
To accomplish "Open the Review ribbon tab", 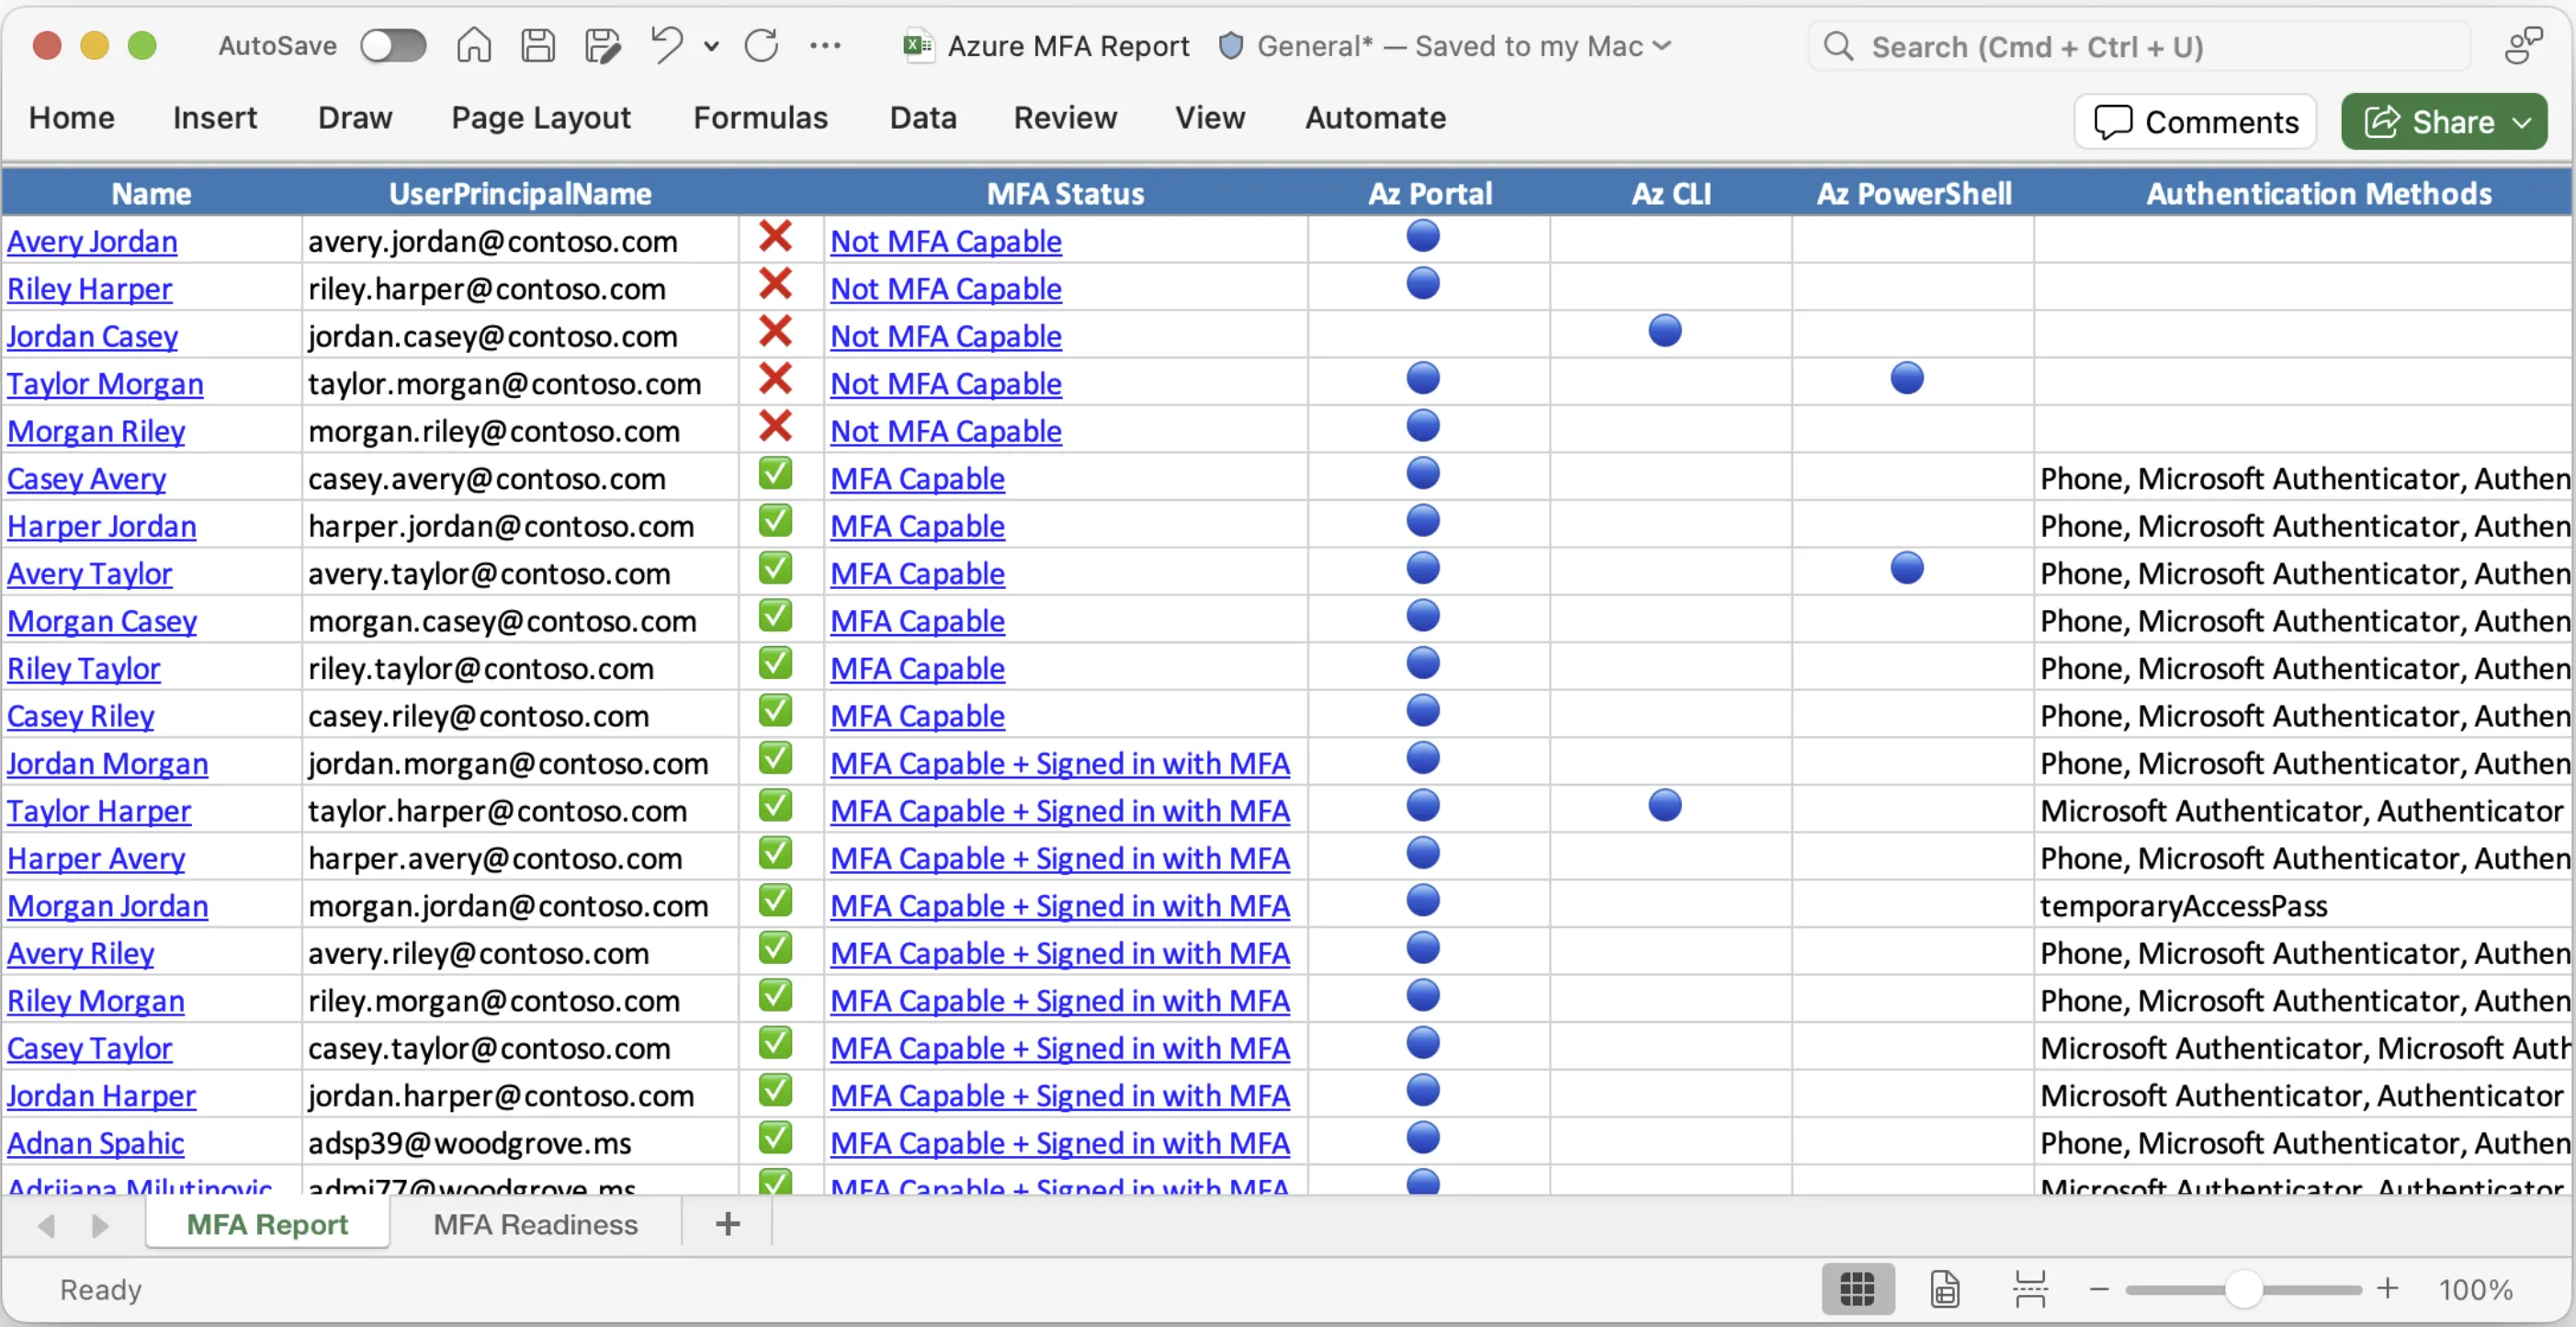I will pyautogui.click(x=1065, y=118).
